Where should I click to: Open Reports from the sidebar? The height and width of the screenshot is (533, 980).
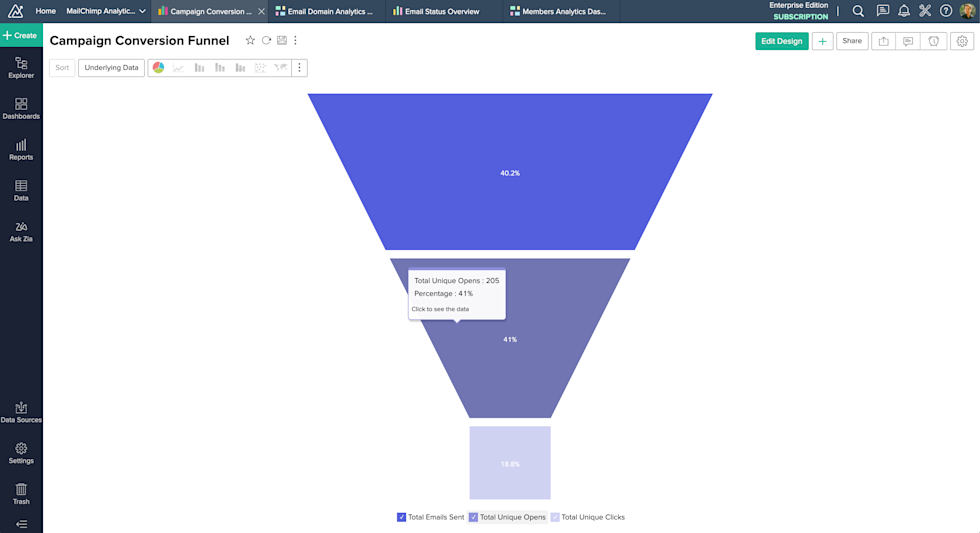[x=21, y=150]
